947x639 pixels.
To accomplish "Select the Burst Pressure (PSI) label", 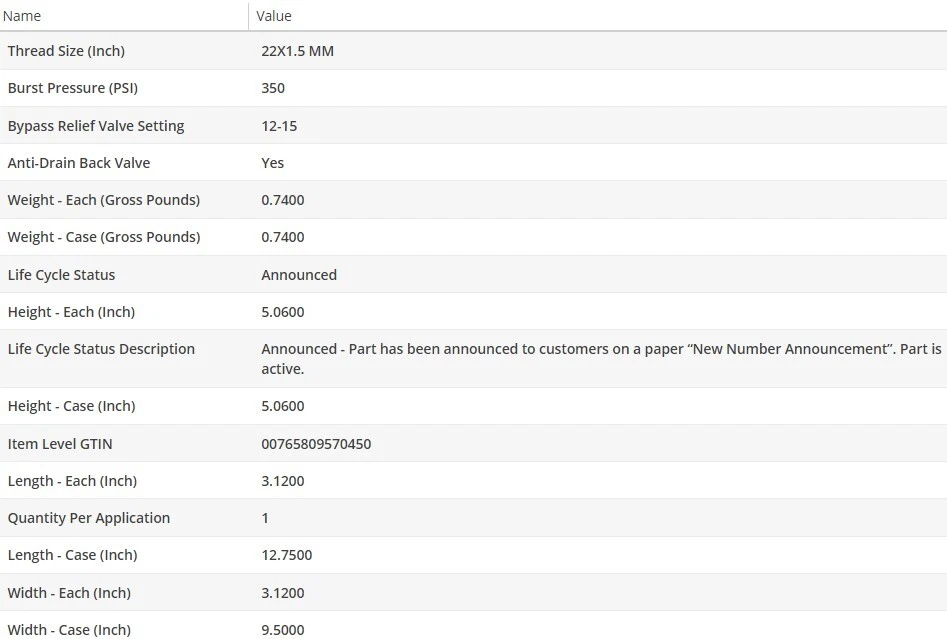I will 72,88.
